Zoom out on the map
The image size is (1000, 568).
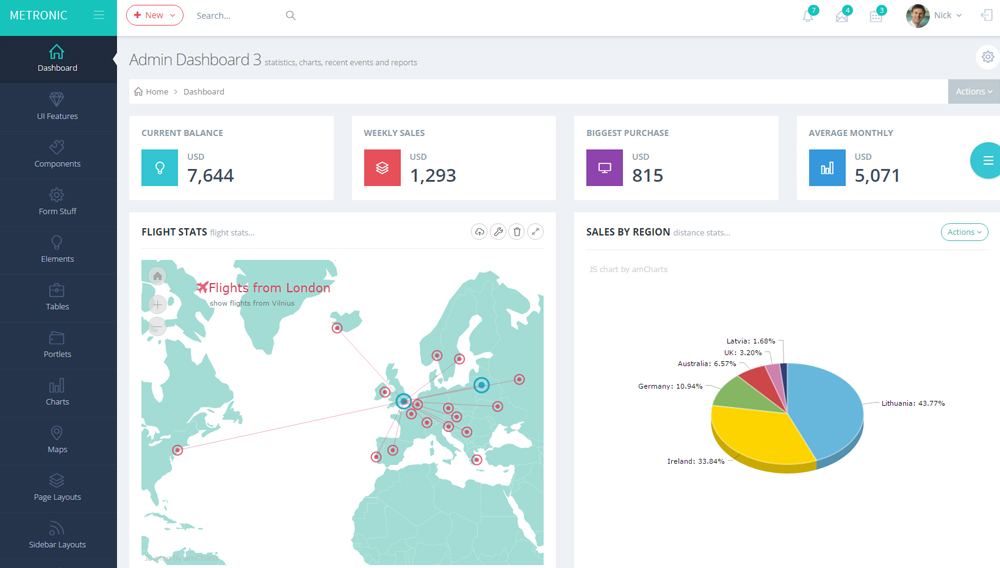pyautogui.click(x=157, y=326)
